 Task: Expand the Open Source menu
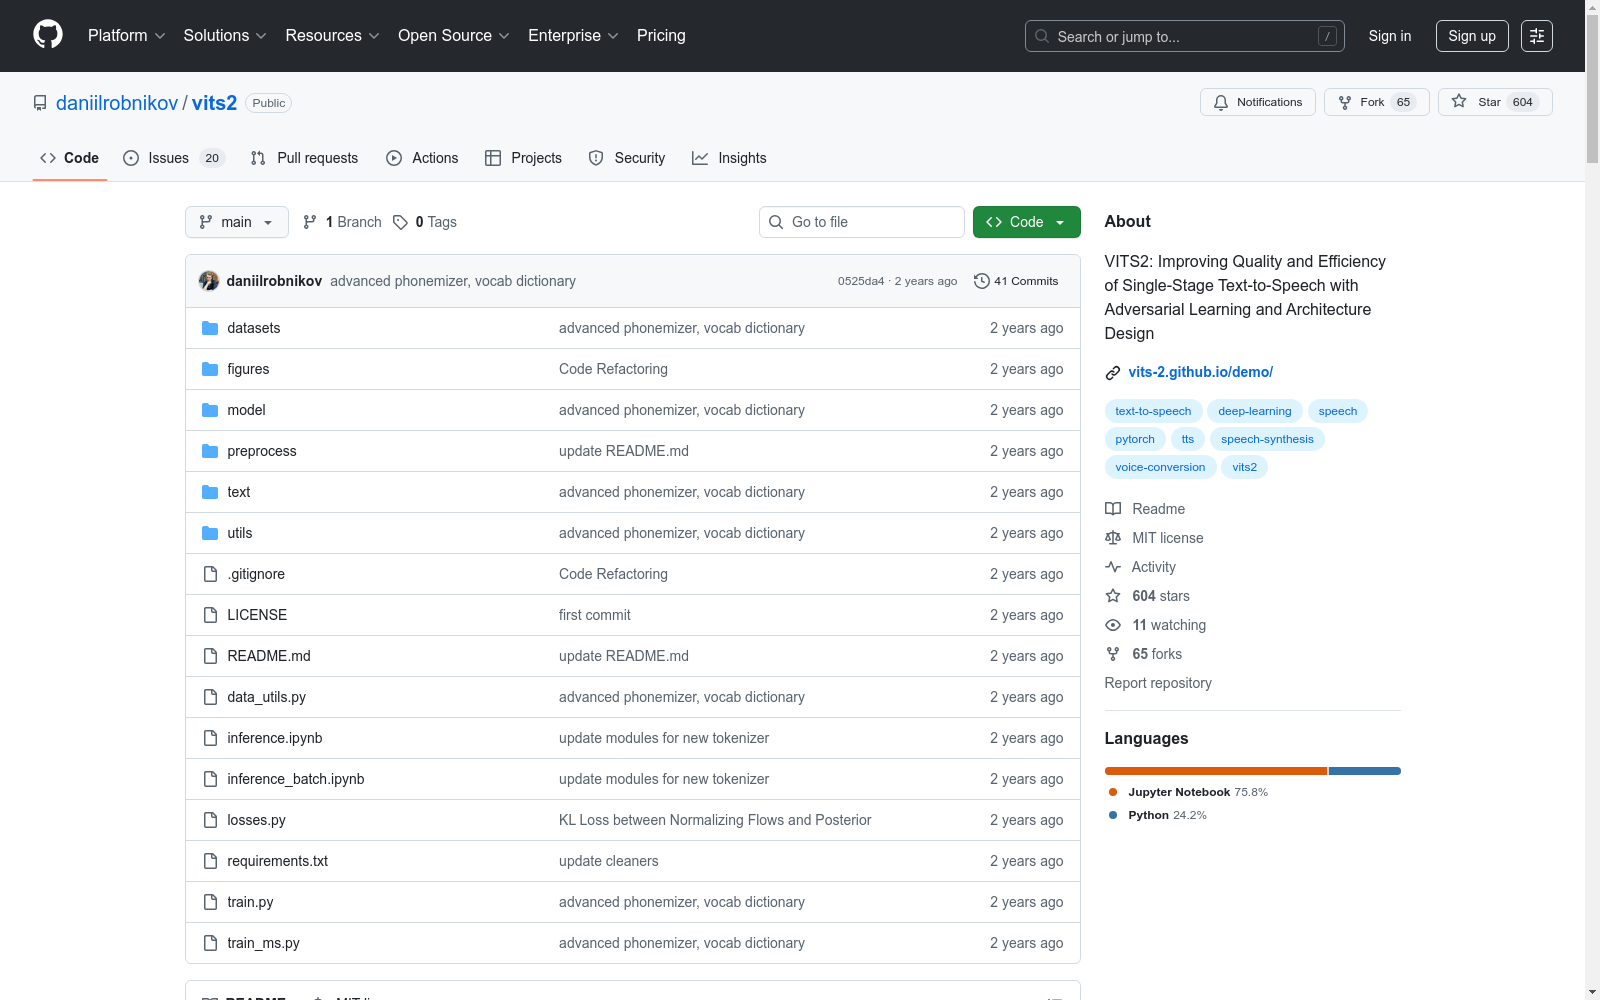[x=454, y=36]
